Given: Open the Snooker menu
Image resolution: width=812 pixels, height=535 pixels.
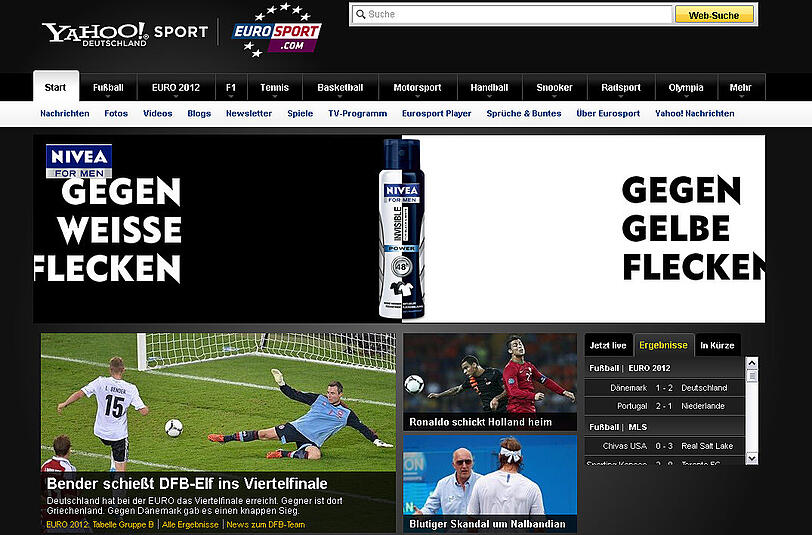Looking at the screenshot, I should 555,88.
